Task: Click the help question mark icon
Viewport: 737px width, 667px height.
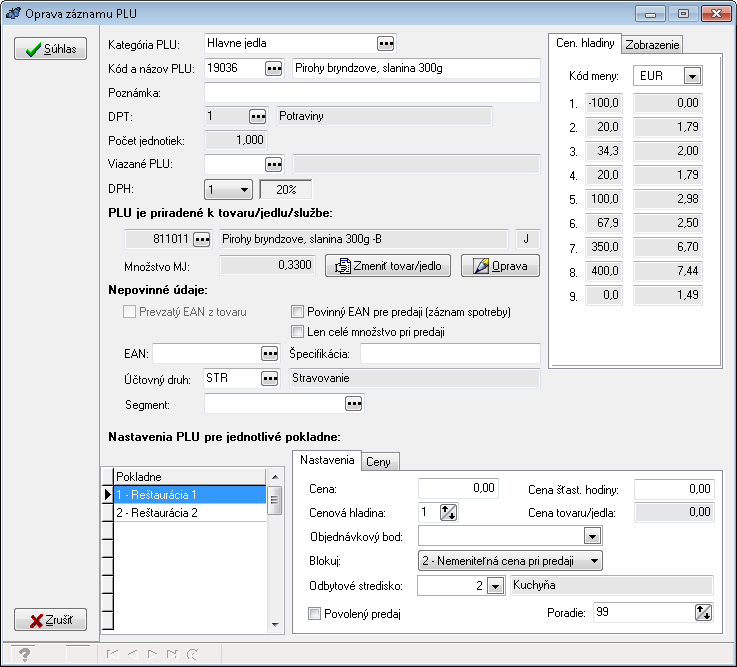Action: (24, 654)
